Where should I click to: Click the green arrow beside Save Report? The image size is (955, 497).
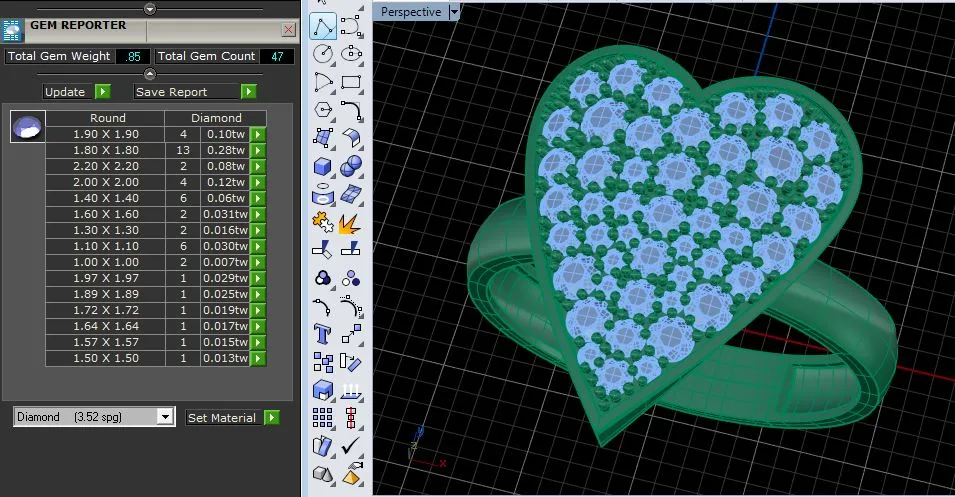click(x=248, y=91)
